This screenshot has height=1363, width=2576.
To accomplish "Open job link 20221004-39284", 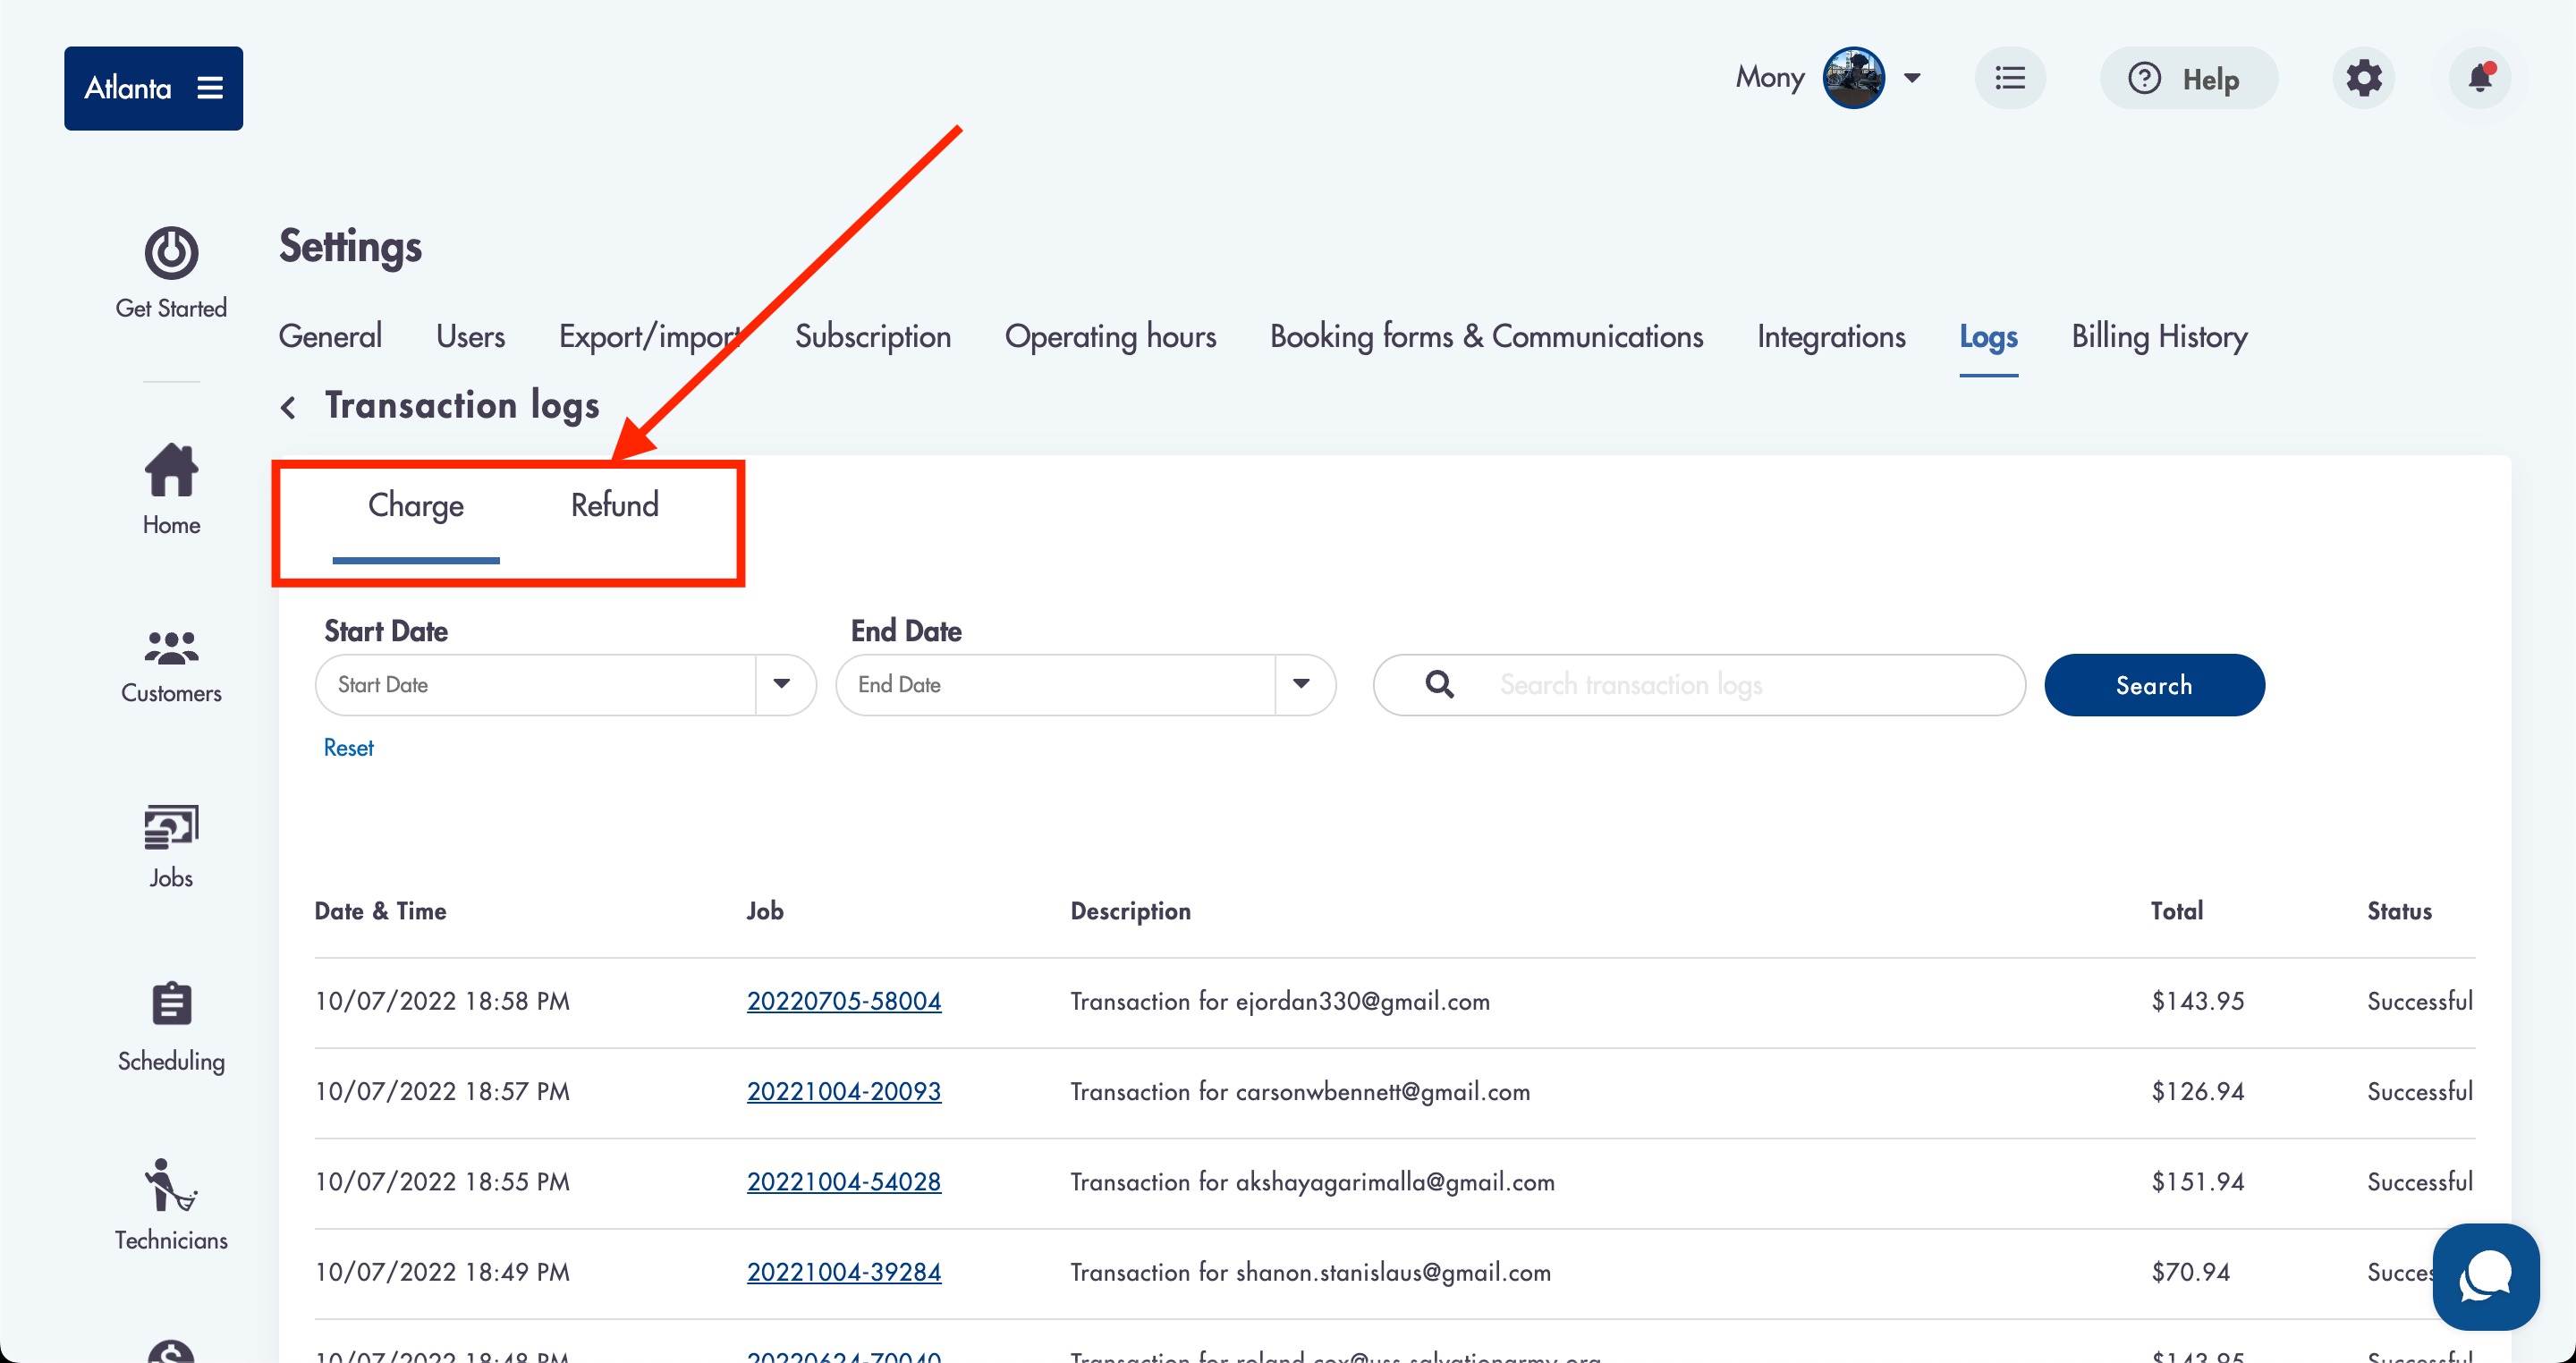I will [844, 1271].
